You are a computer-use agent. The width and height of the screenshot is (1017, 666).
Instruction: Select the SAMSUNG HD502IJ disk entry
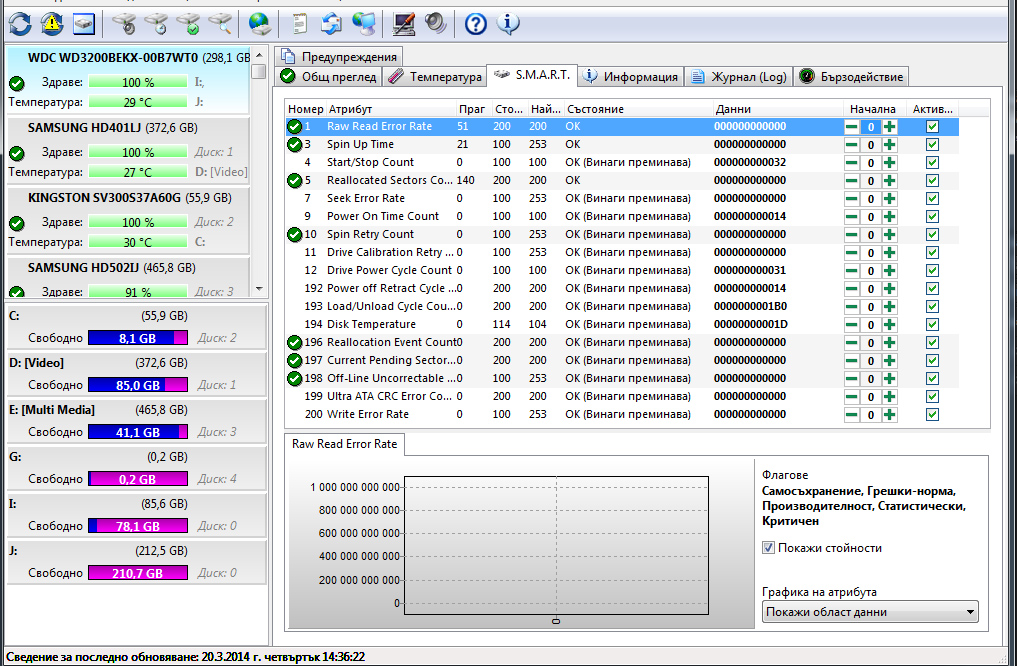tap(128, 278)
